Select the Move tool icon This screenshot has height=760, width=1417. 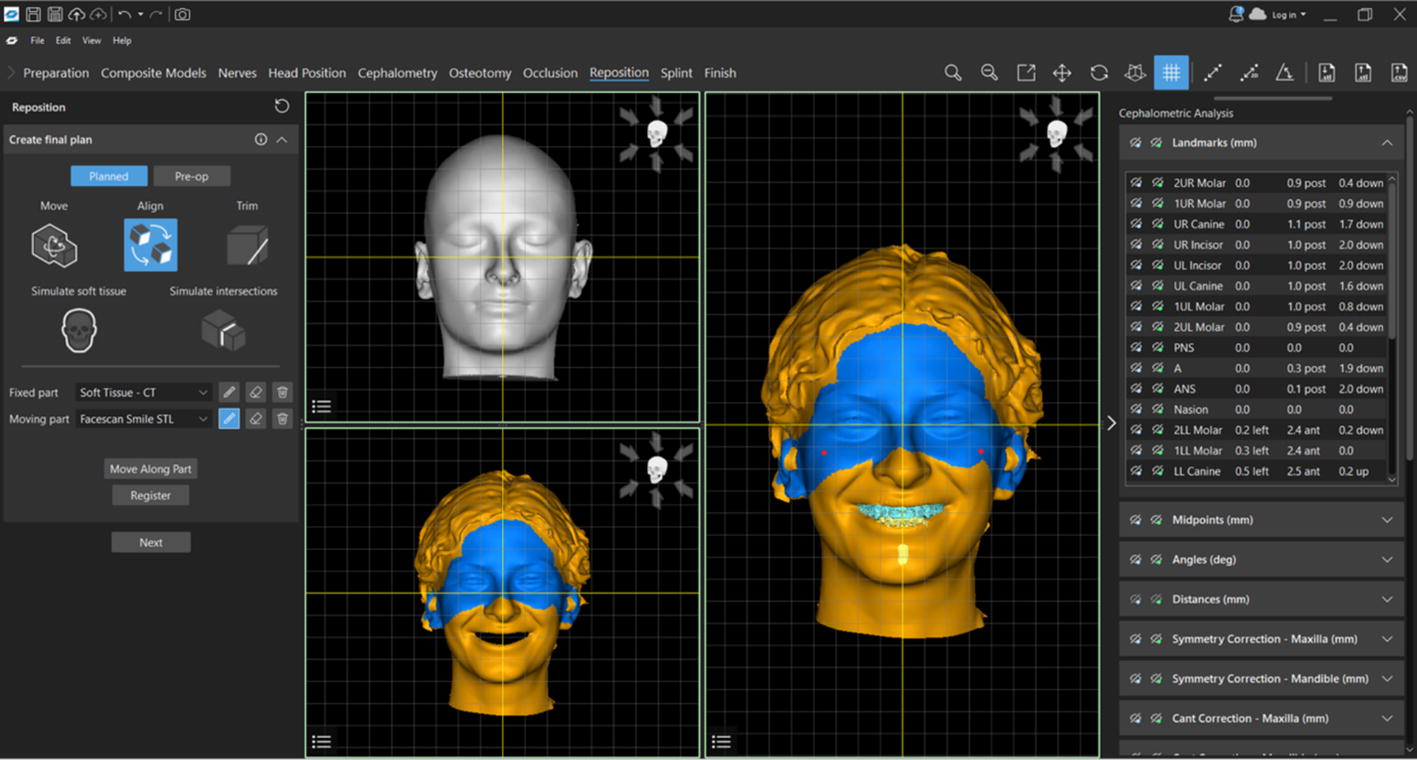pyautogui.click(x=54, y=245)
